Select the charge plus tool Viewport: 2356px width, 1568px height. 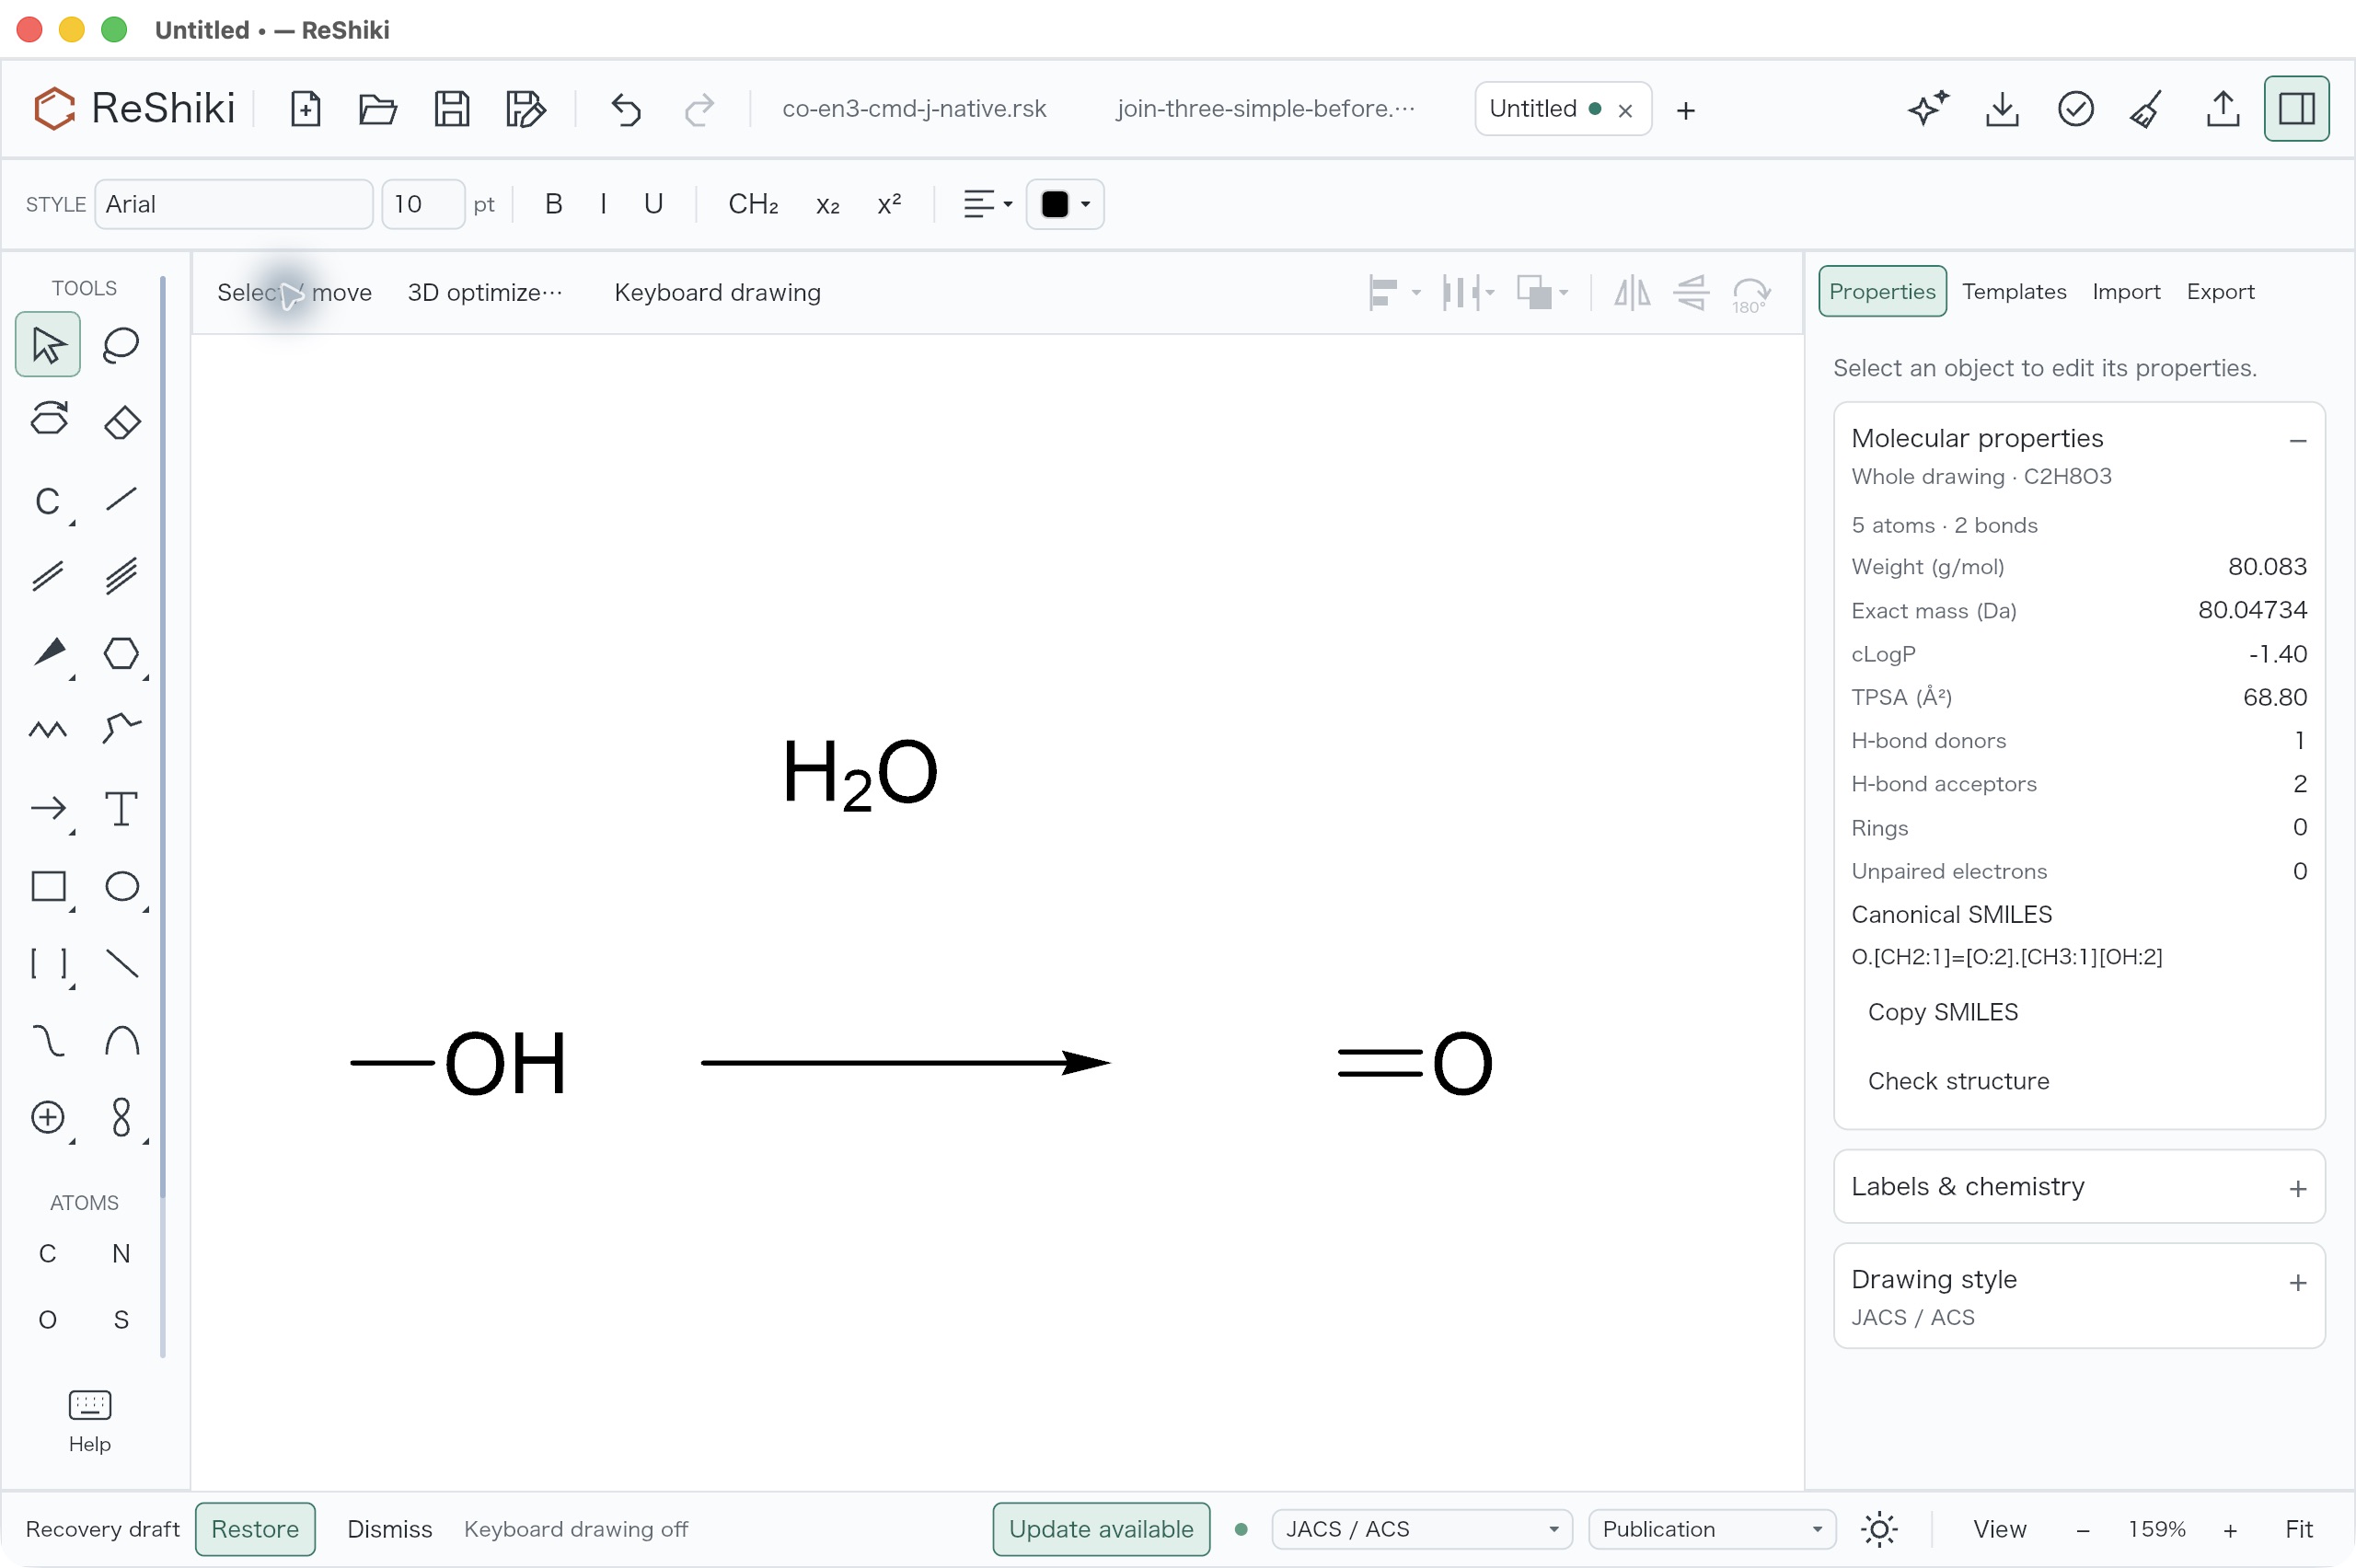pyautogui.click(x=48, y=1117)
